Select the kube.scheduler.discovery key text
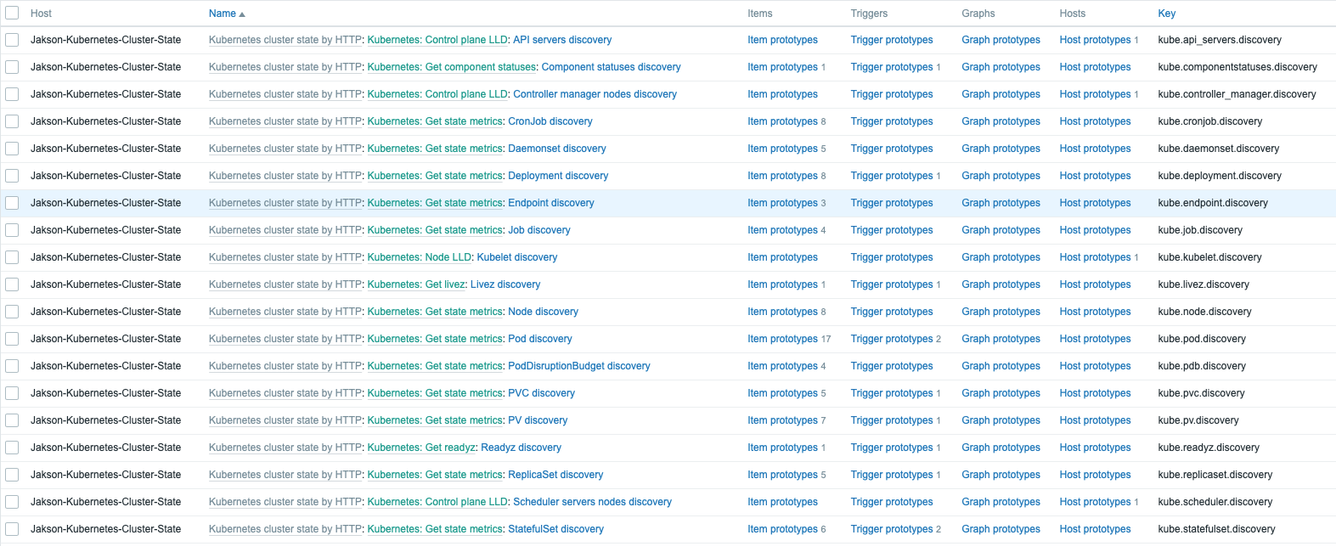Viewport: 1336px width, 546px height. (x=1214, y=502)
